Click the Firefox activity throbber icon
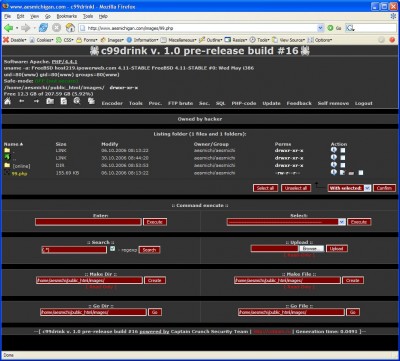The height and width of the screenshot is (361, 400). 393,16
